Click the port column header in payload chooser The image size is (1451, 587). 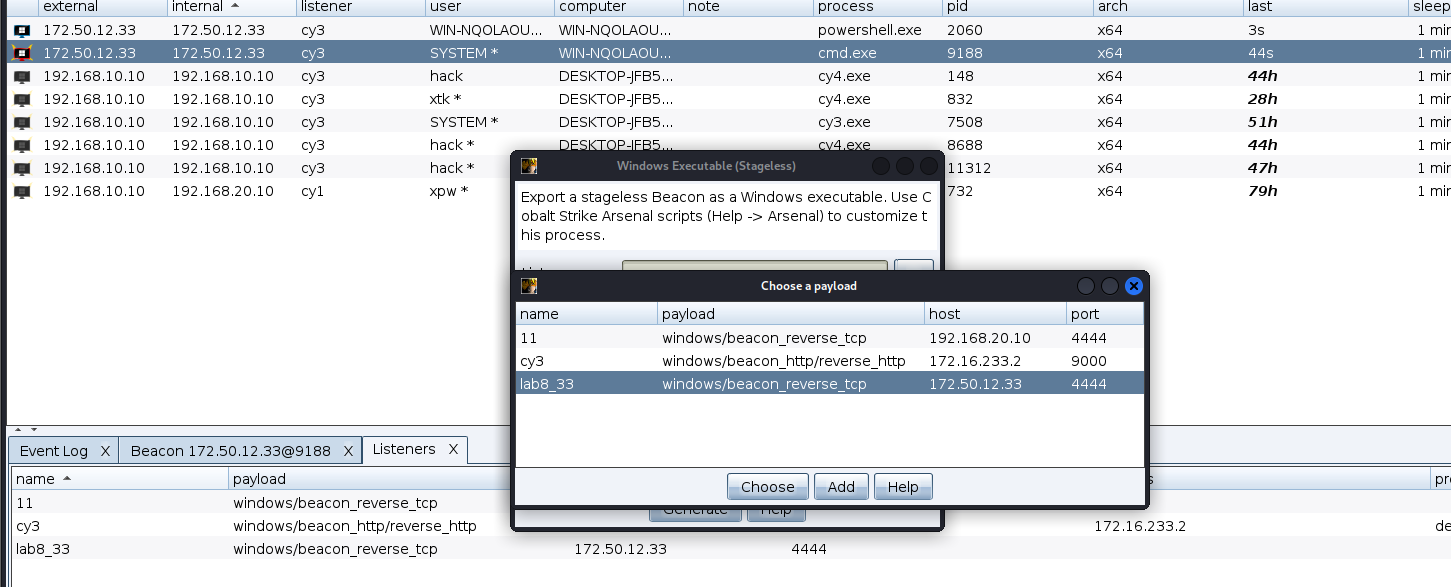click(x=1104, y=314)
